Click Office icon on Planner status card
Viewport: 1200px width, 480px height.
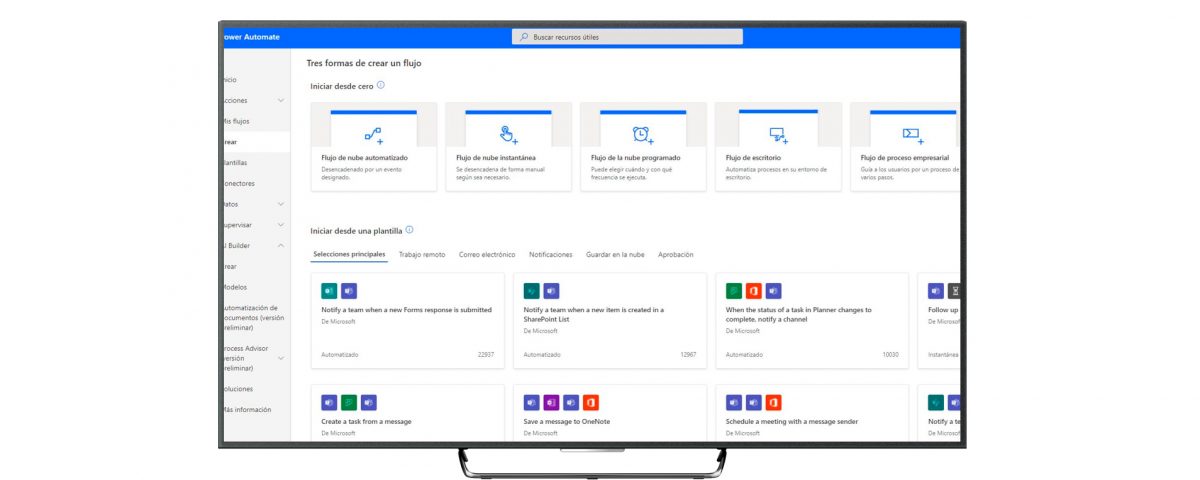point(754,291)
